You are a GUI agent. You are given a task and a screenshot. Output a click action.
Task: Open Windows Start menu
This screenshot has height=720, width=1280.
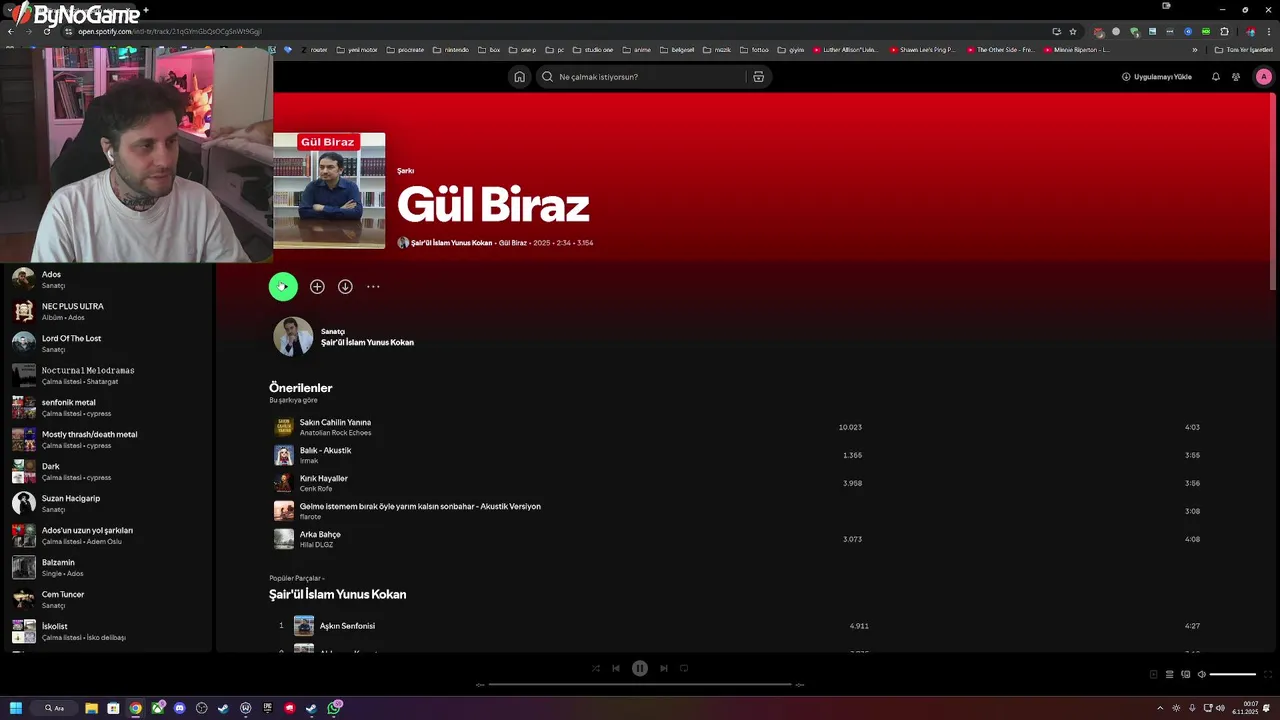tap(16, 708)
